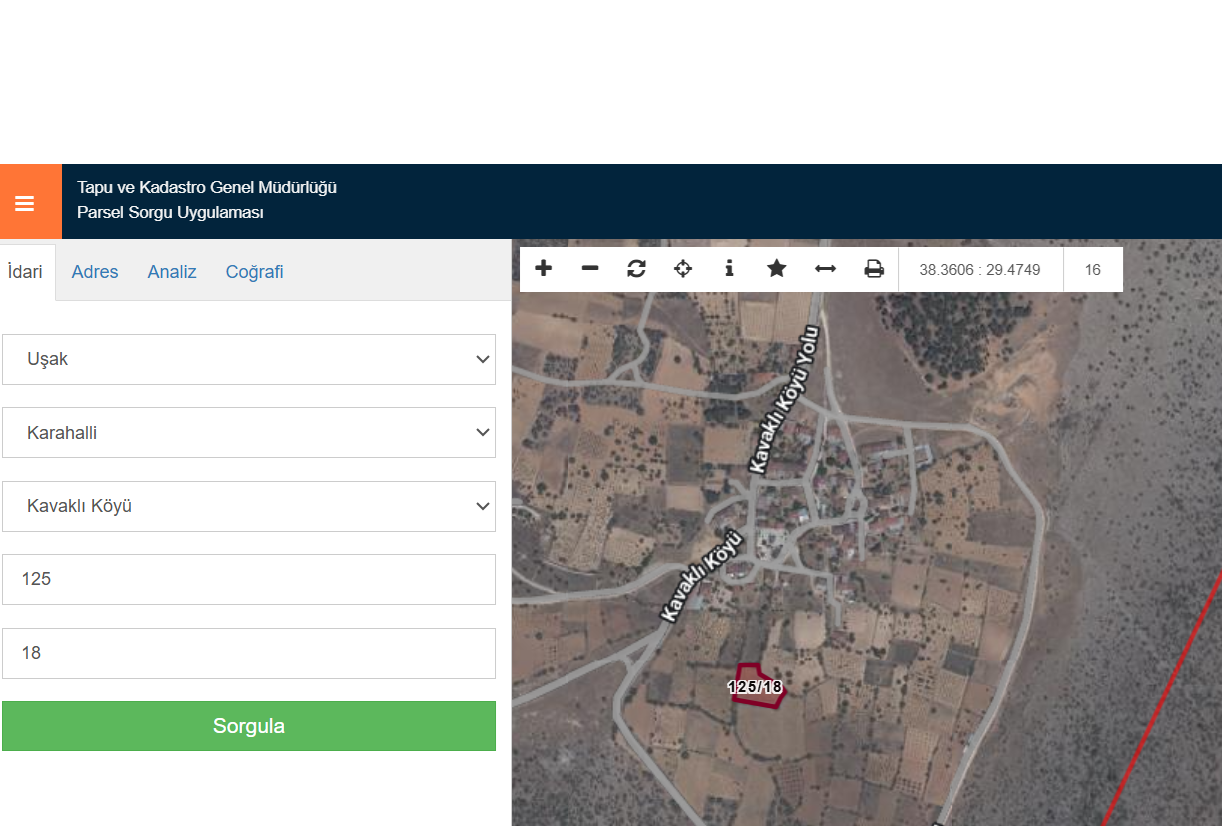Click the coordinates readout 38.3606 : 29.4749
Image resolution: width=1222 pixels, height=826 pixels.
pos(980,270)
